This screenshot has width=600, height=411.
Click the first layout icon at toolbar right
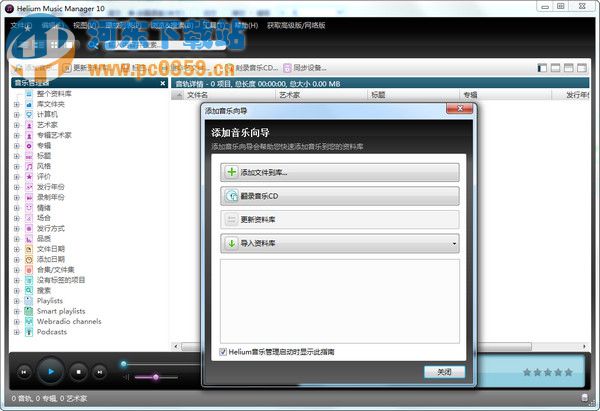tap(542, 68)
